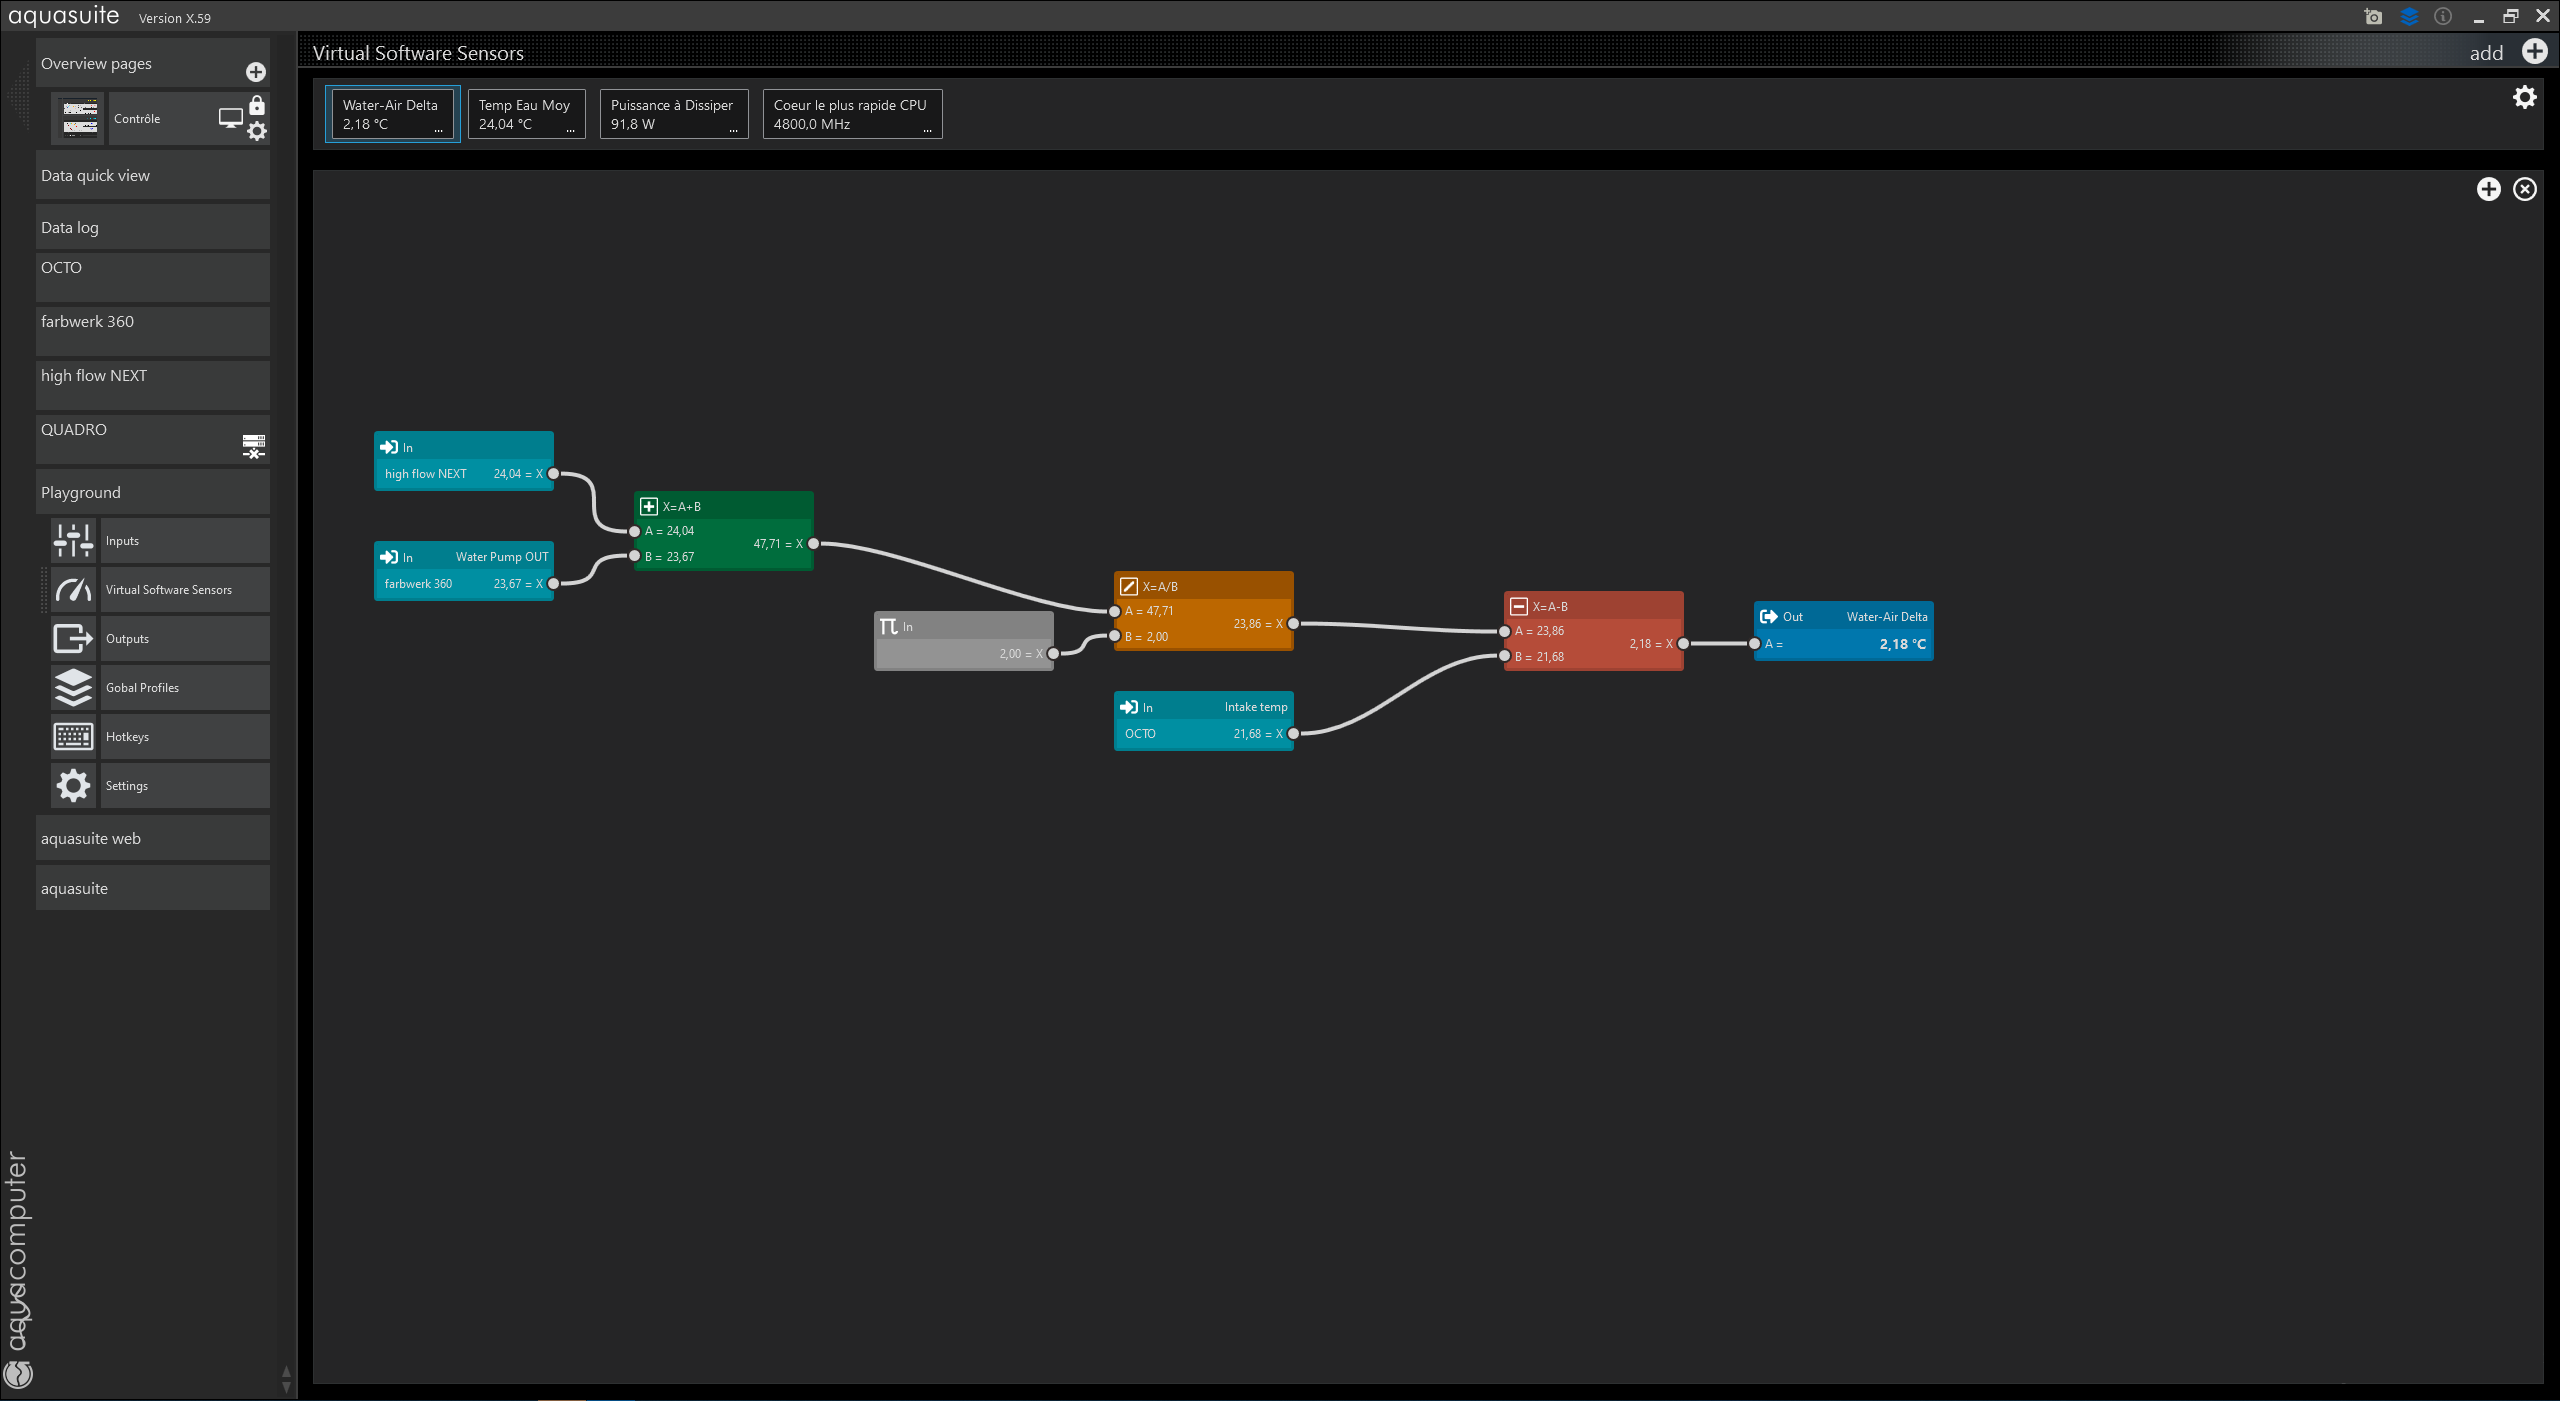
Task: Toggle the lock icon on Contrôle page
Action: pyautogui.click(x=257, y=105)
